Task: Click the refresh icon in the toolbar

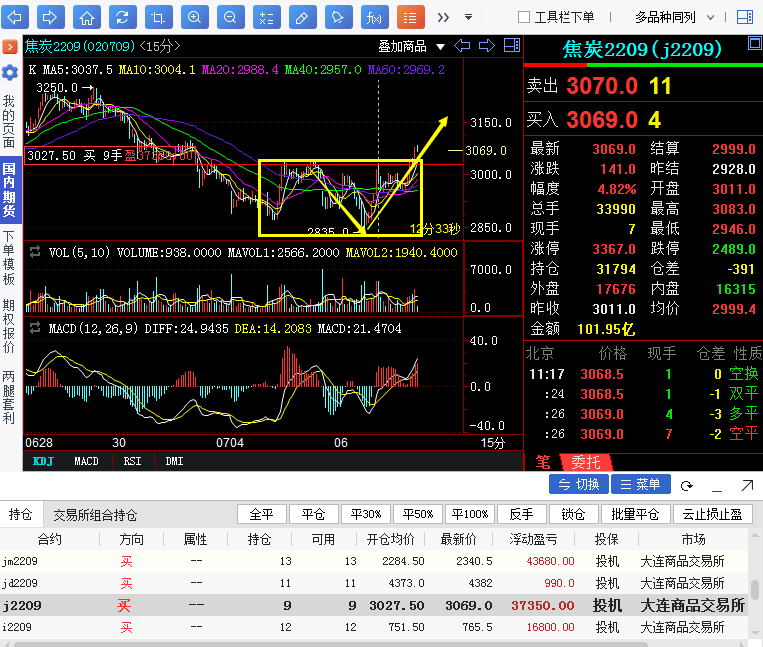Action: [x=121, y=17]
